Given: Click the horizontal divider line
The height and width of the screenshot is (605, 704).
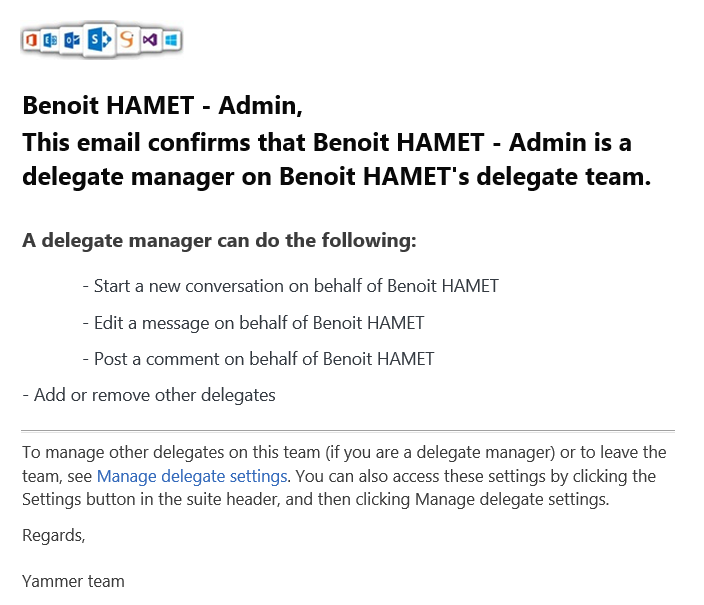Looking at the screenshot, I should [x=348, y=431].
